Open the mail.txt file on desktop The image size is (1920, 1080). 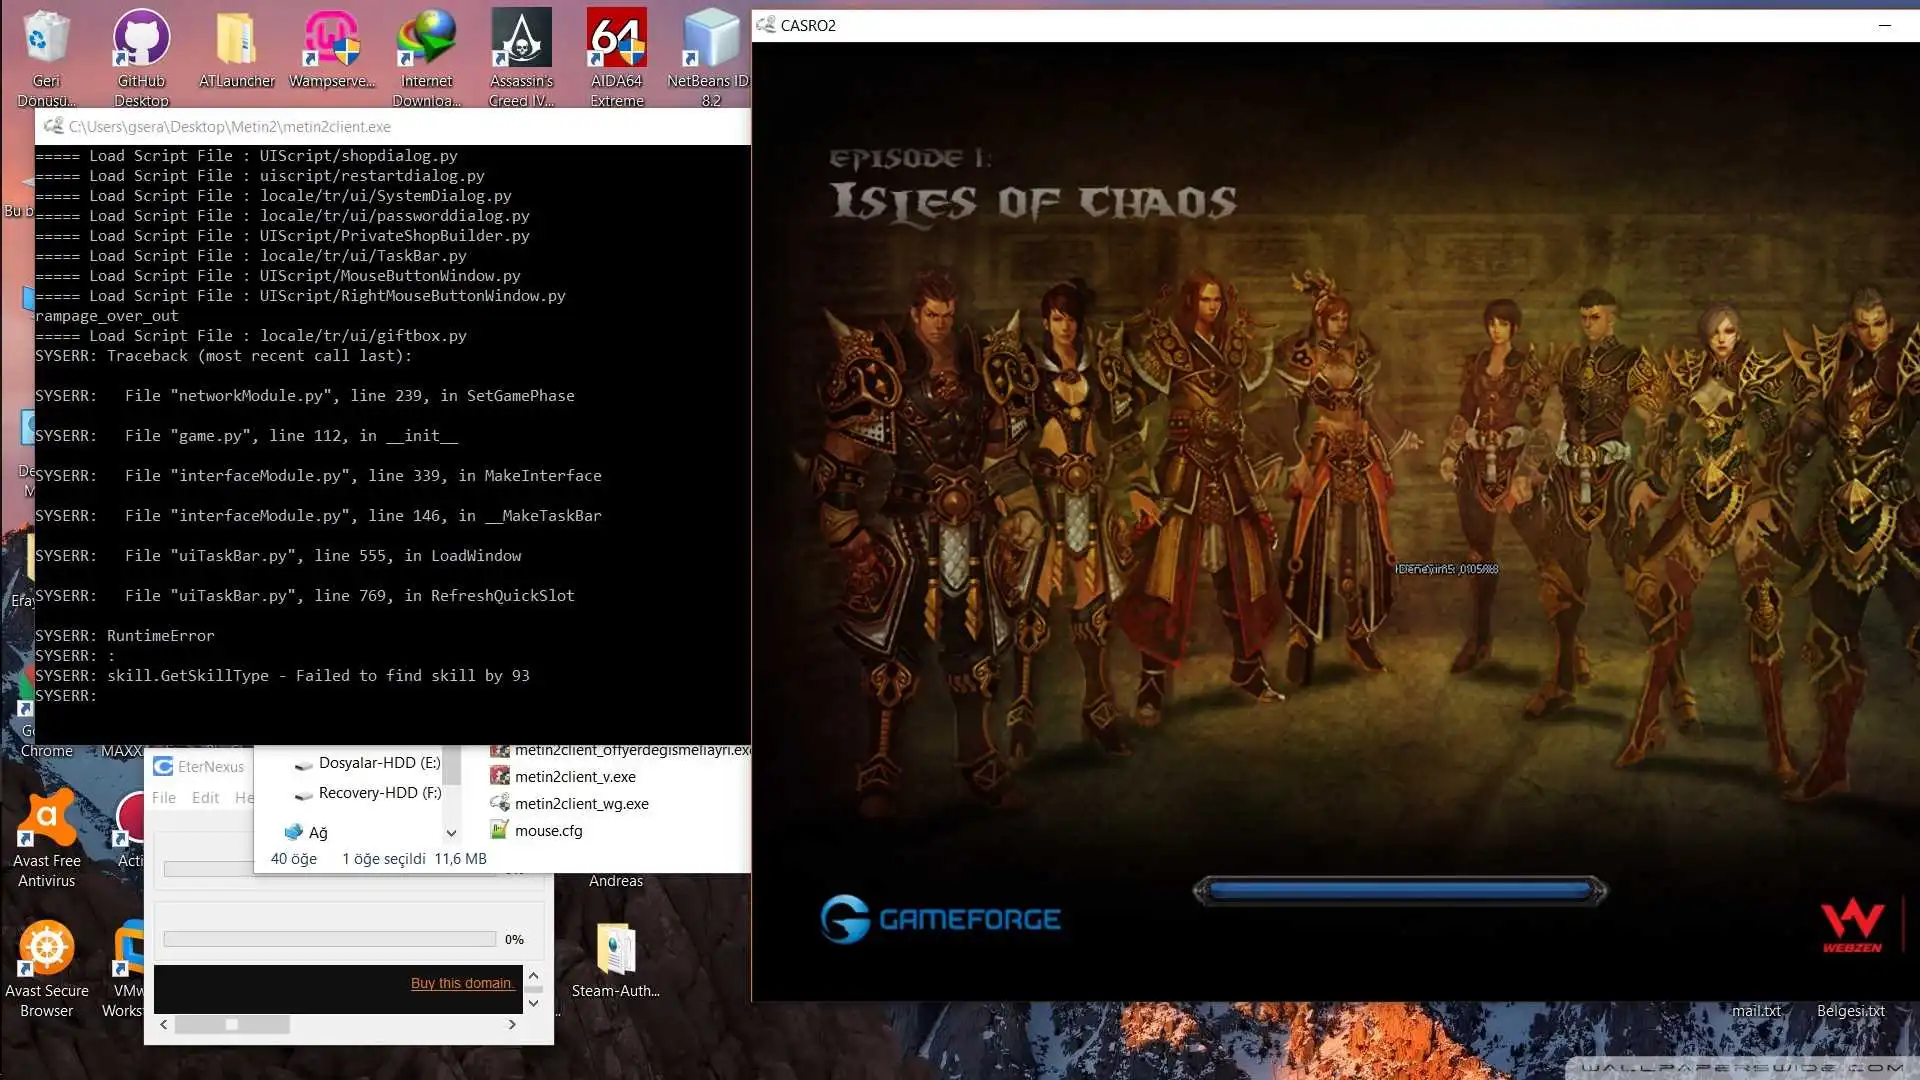click(x=1755, y=1010)
